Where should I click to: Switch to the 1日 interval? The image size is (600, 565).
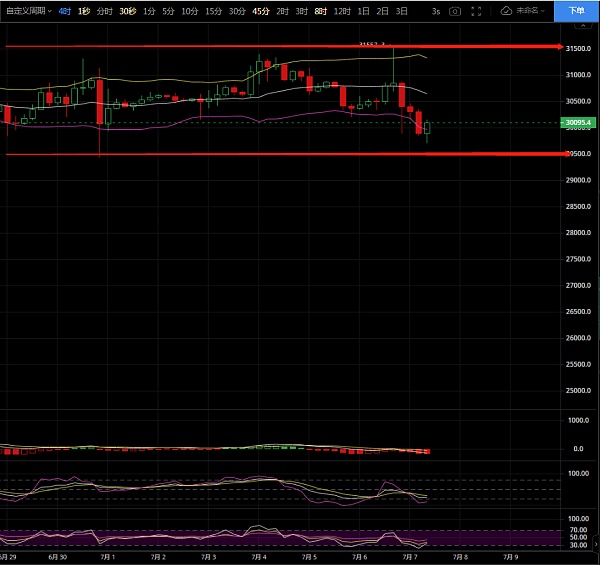[x=363, y=10]
